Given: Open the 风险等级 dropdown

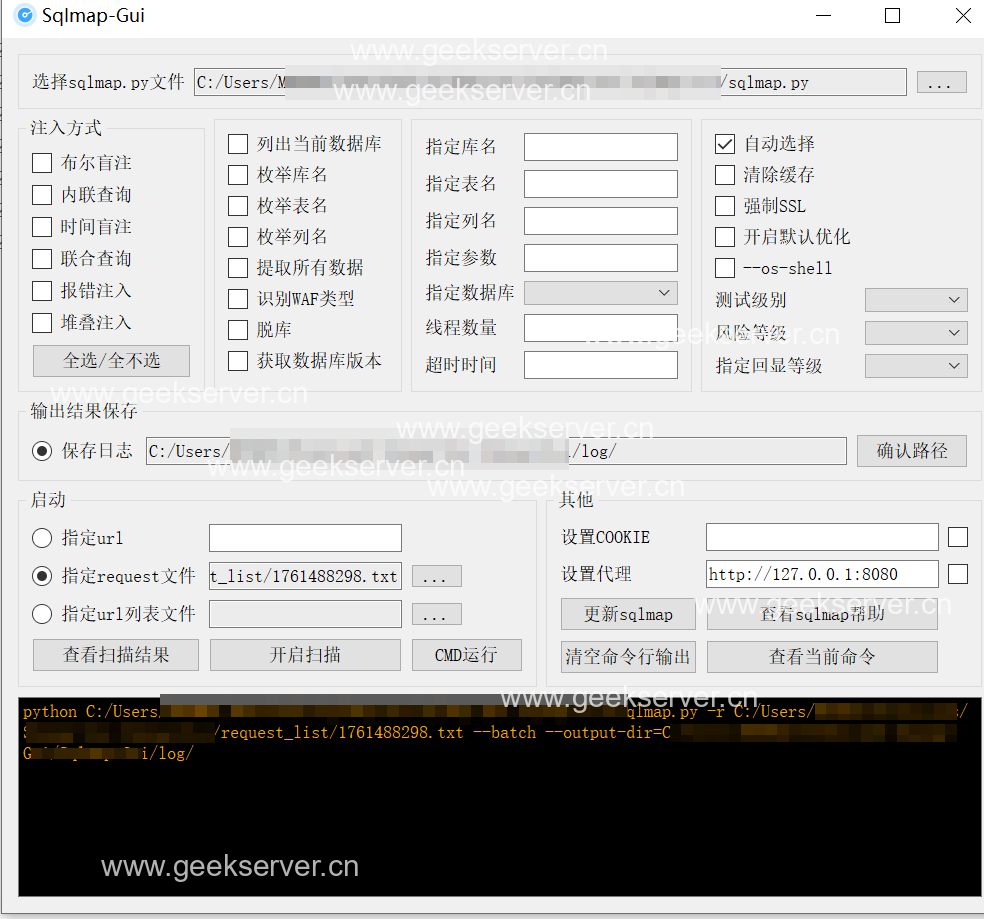Looking at the screenshot, I should pyautogui.click(x=915, y=333).
